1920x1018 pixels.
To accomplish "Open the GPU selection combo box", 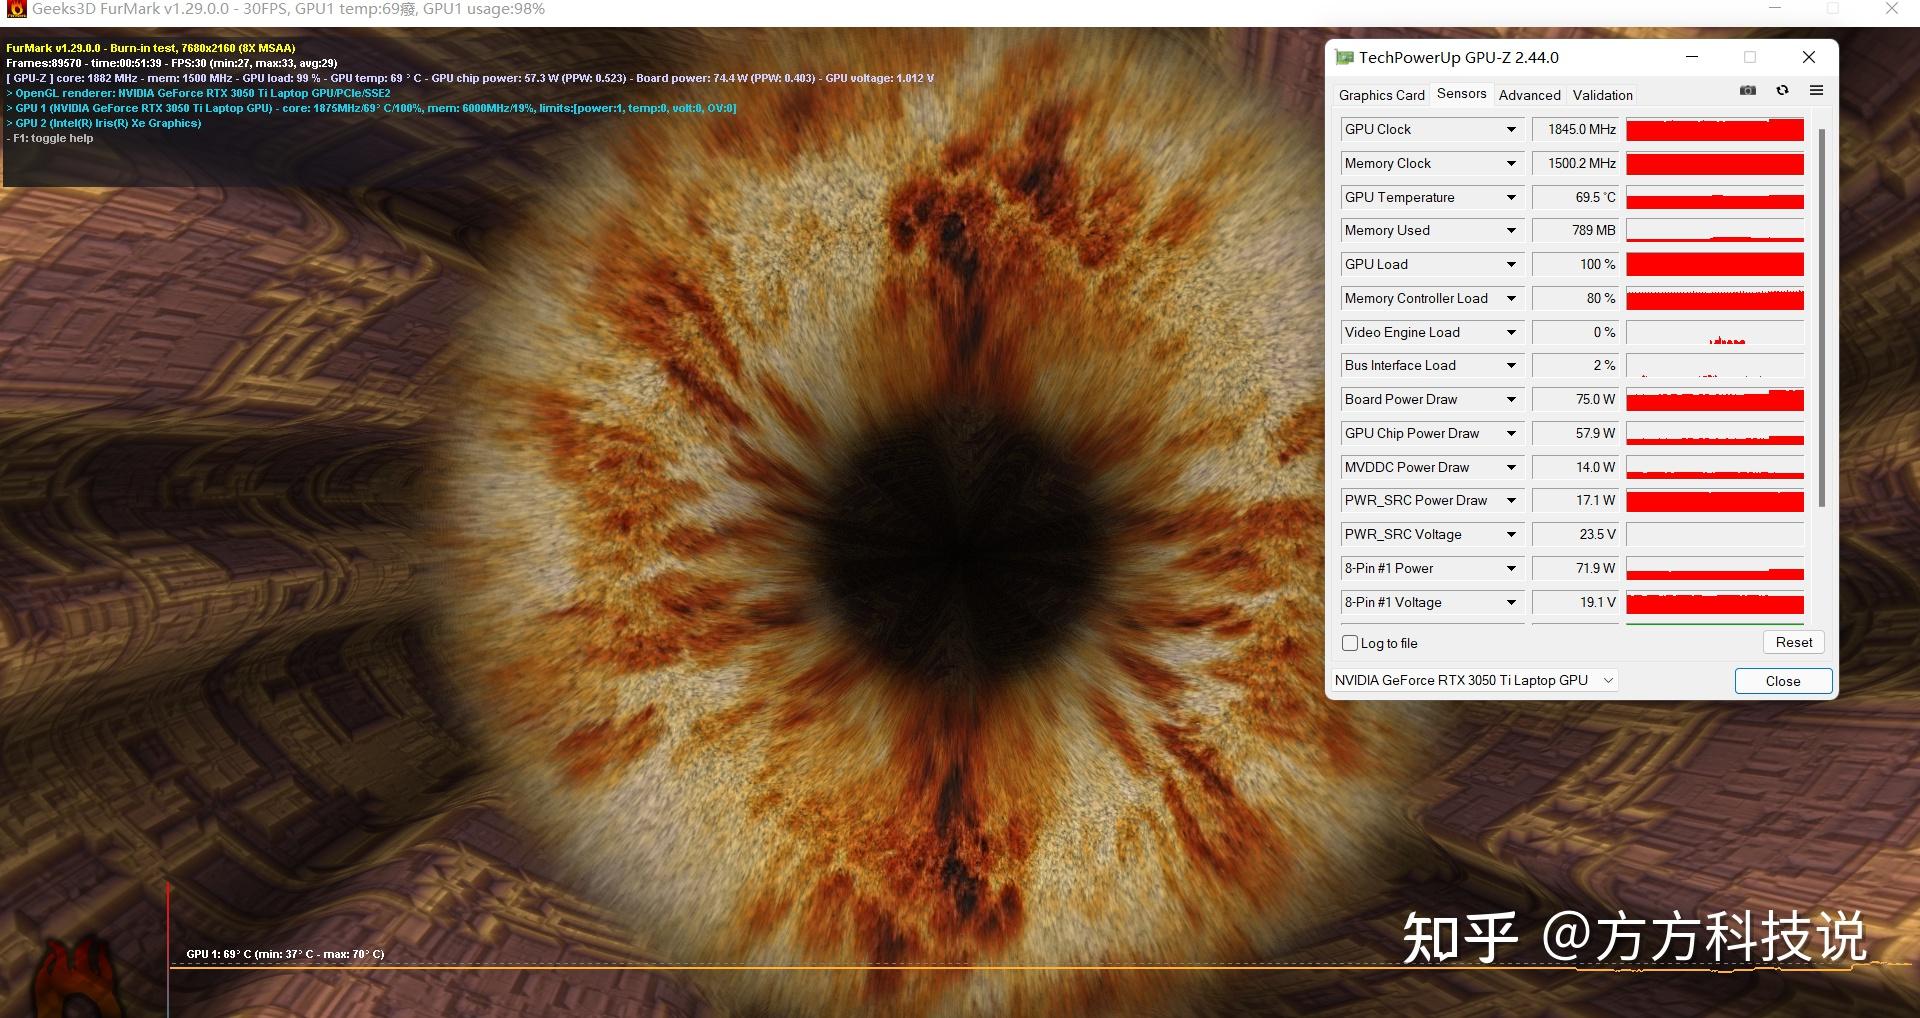I will 1475,681.
